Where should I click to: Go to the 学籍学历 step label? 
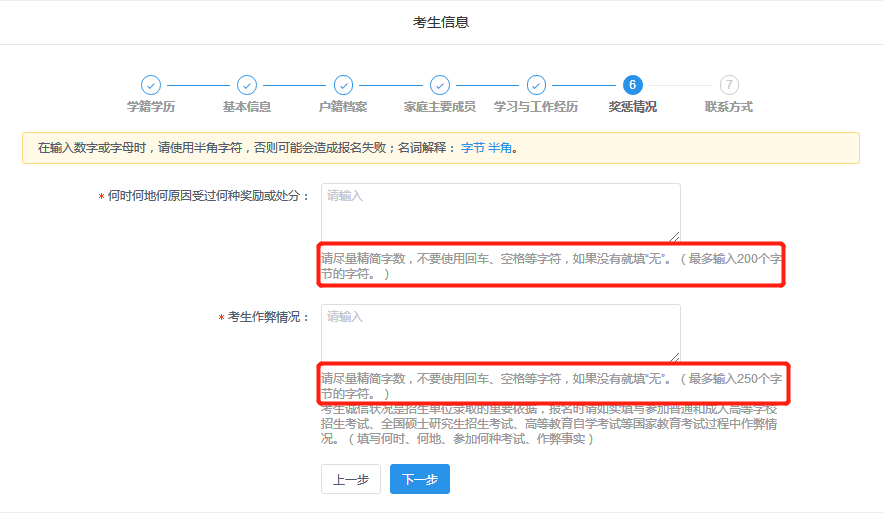pyautogui.click(x=151, y=107)
